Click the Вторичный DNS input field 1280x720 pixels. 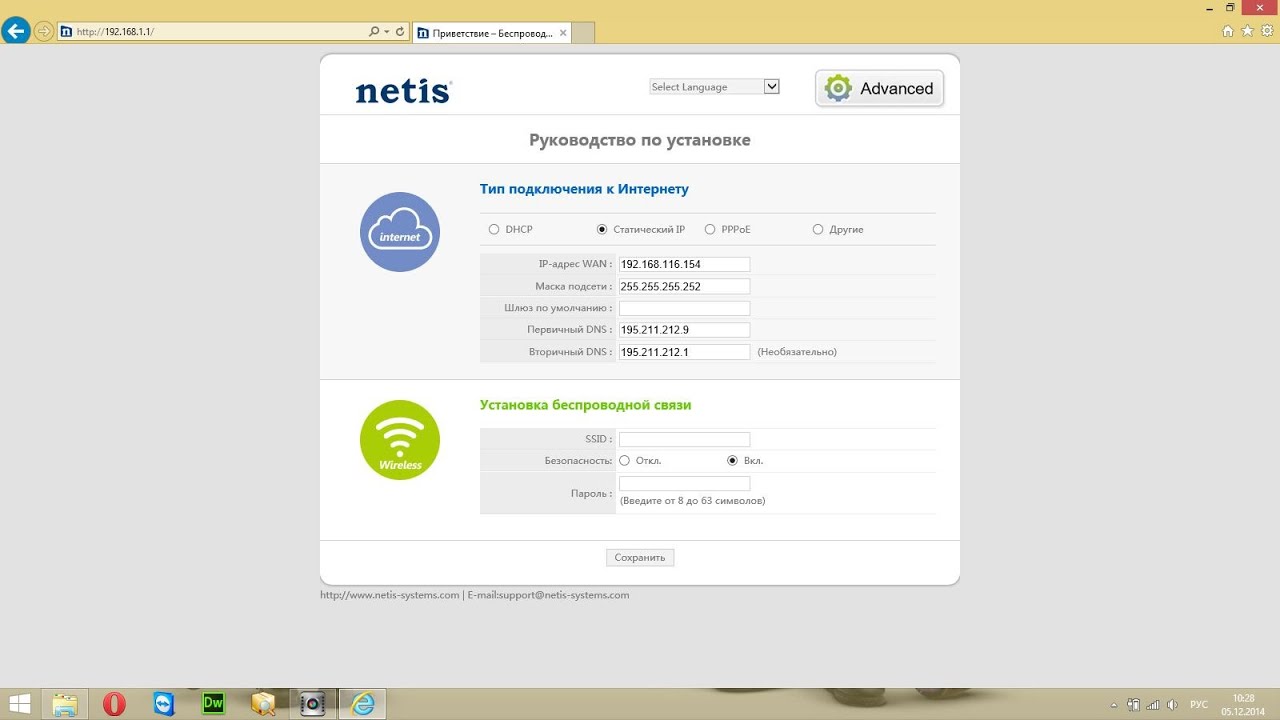coord(684,352)
